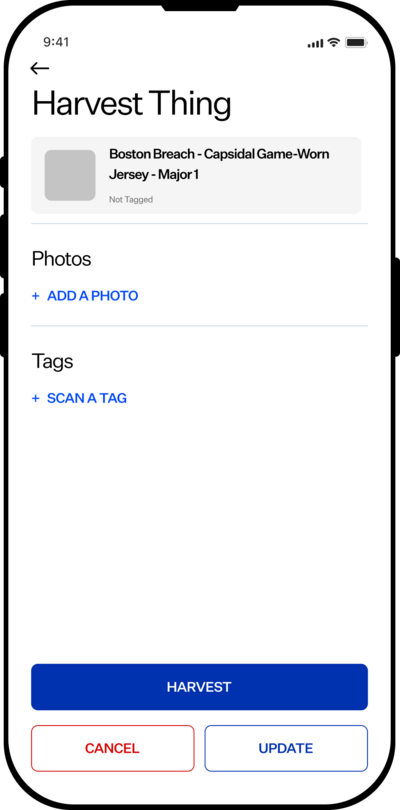Click the SCAN A TAG link
Viewport: 400px width, 810px height.
(87, 398)
